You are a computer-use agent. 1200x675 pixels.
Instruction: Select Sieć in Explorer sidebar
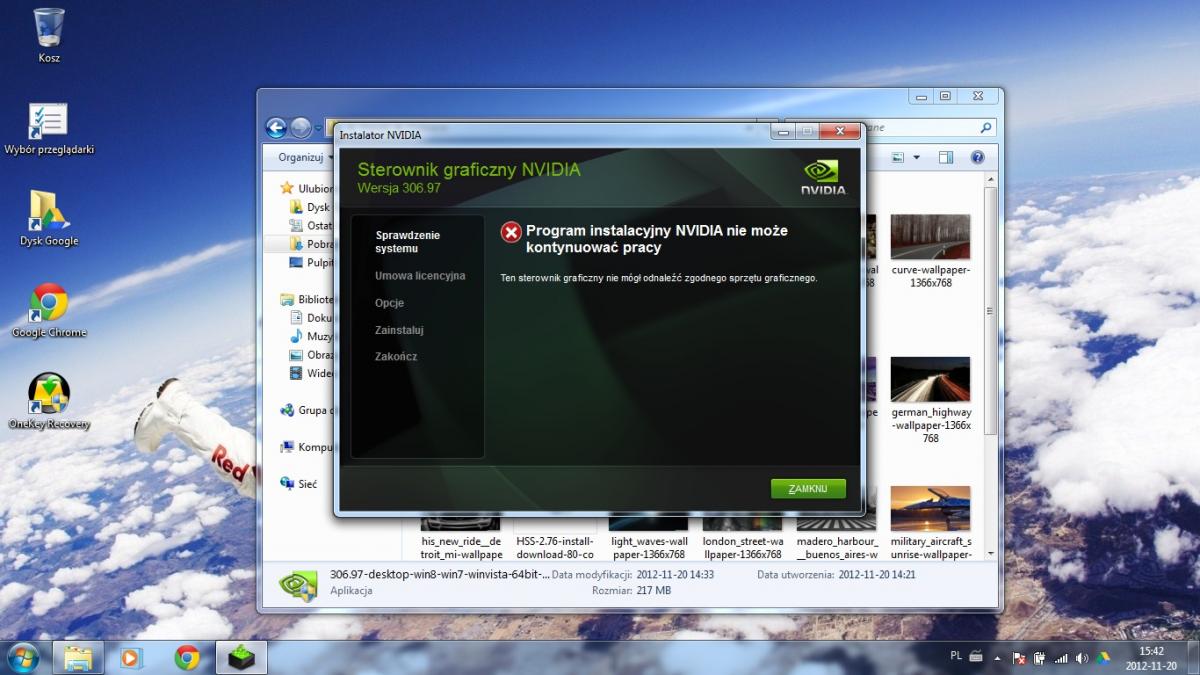pyautogui.click(x=299, y=484)
